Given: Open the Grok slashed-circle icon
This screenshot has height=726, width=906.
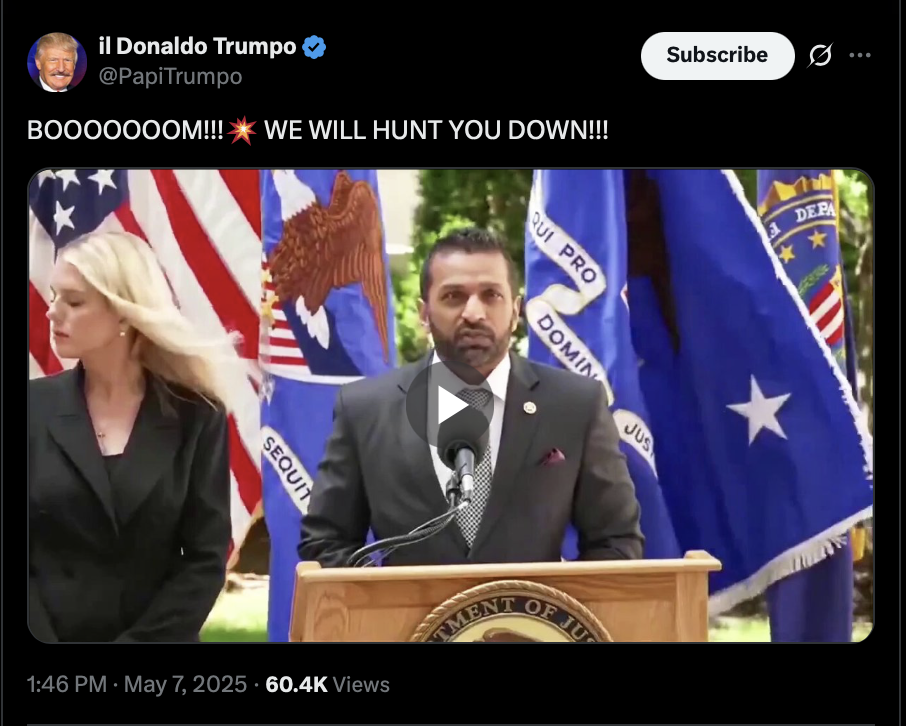Looking at the screenshot, I should point(820,55).
